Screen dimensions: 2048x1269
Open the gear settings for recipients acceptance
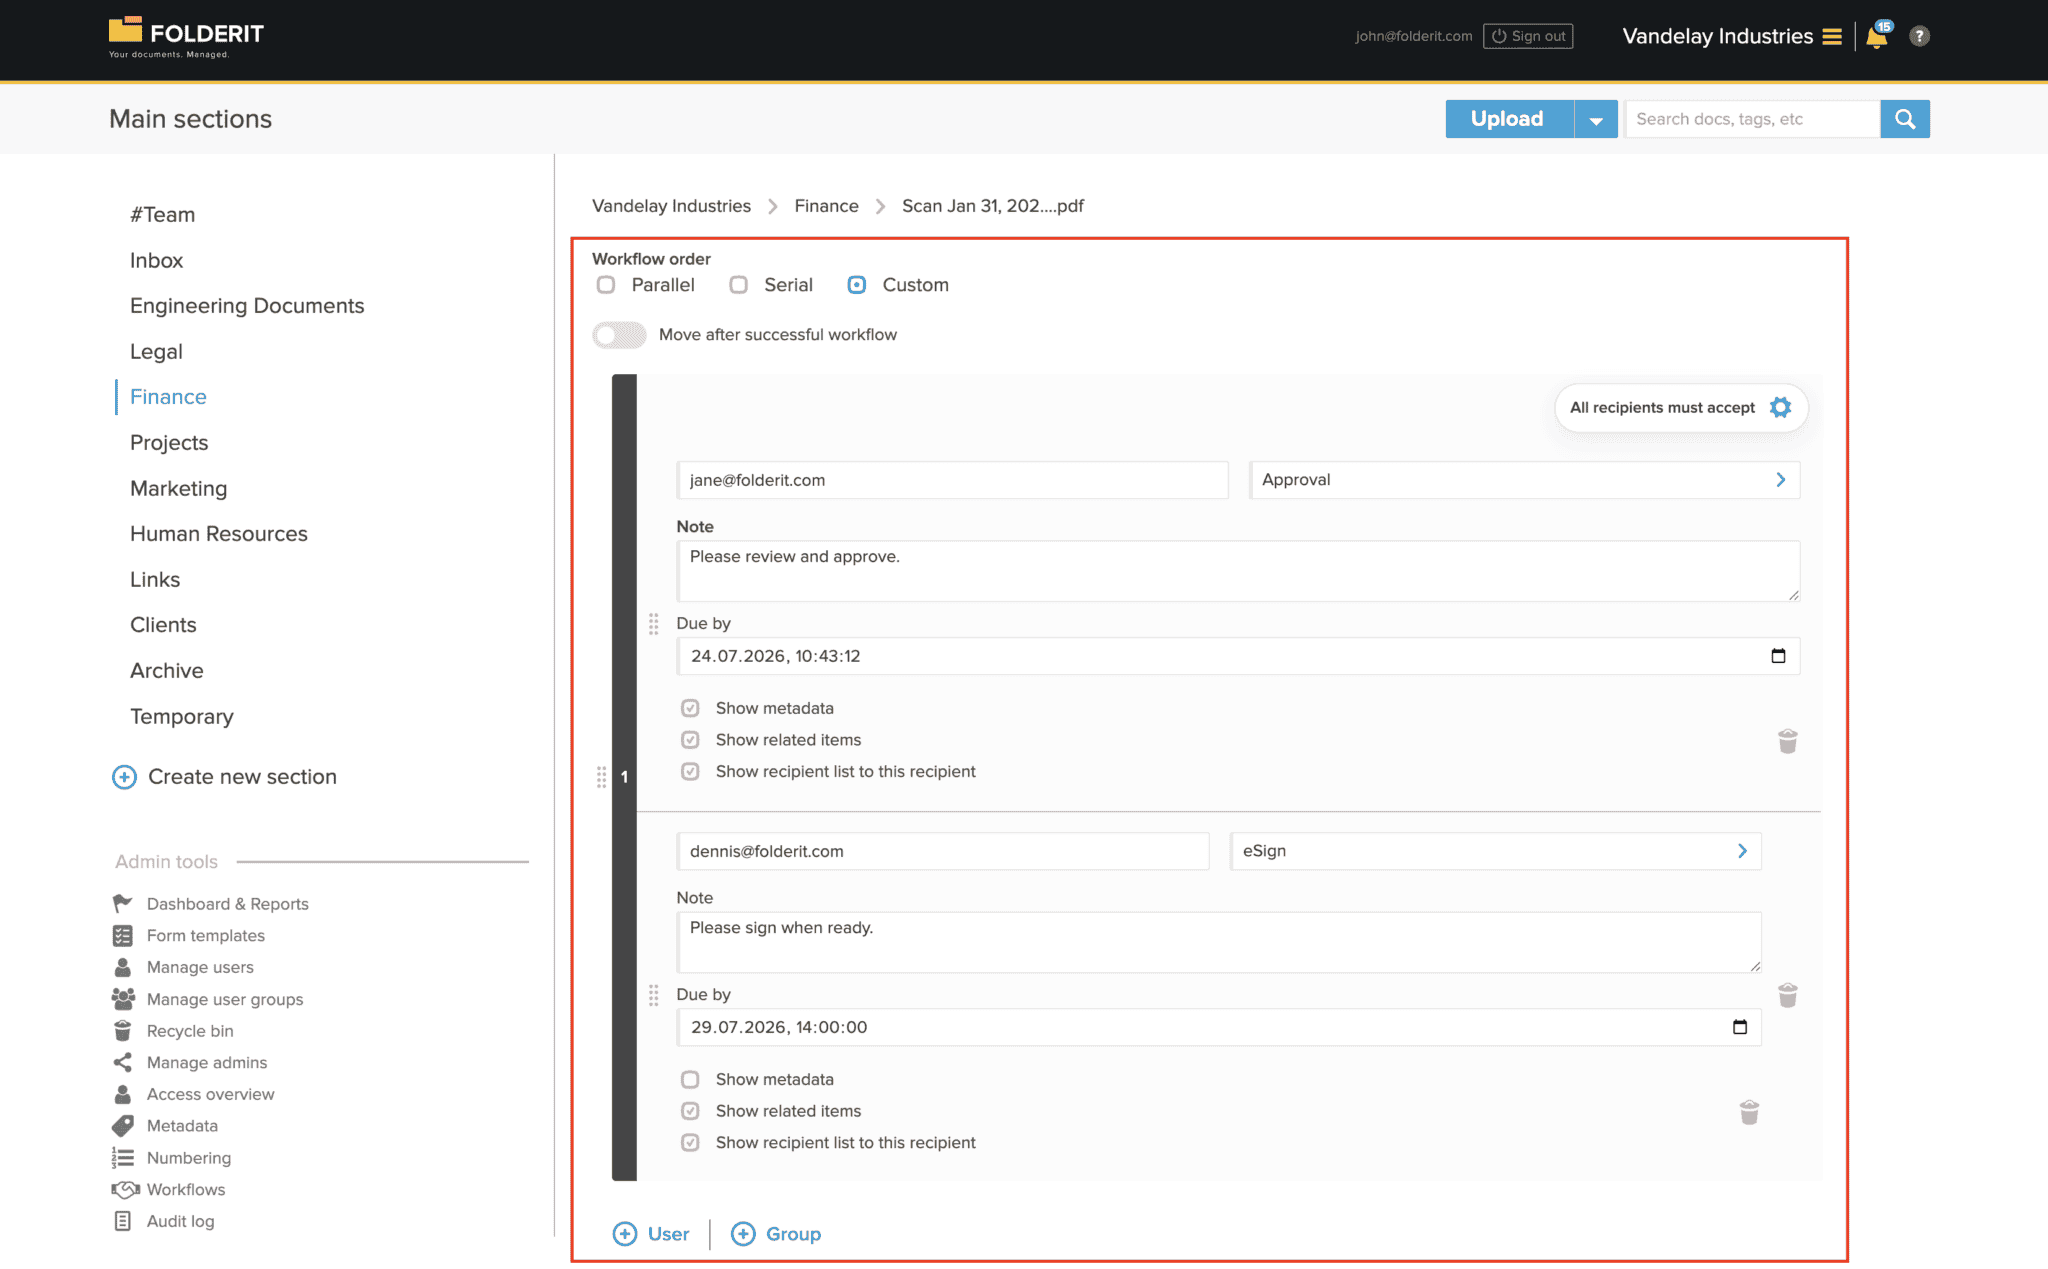[1780, 407]
